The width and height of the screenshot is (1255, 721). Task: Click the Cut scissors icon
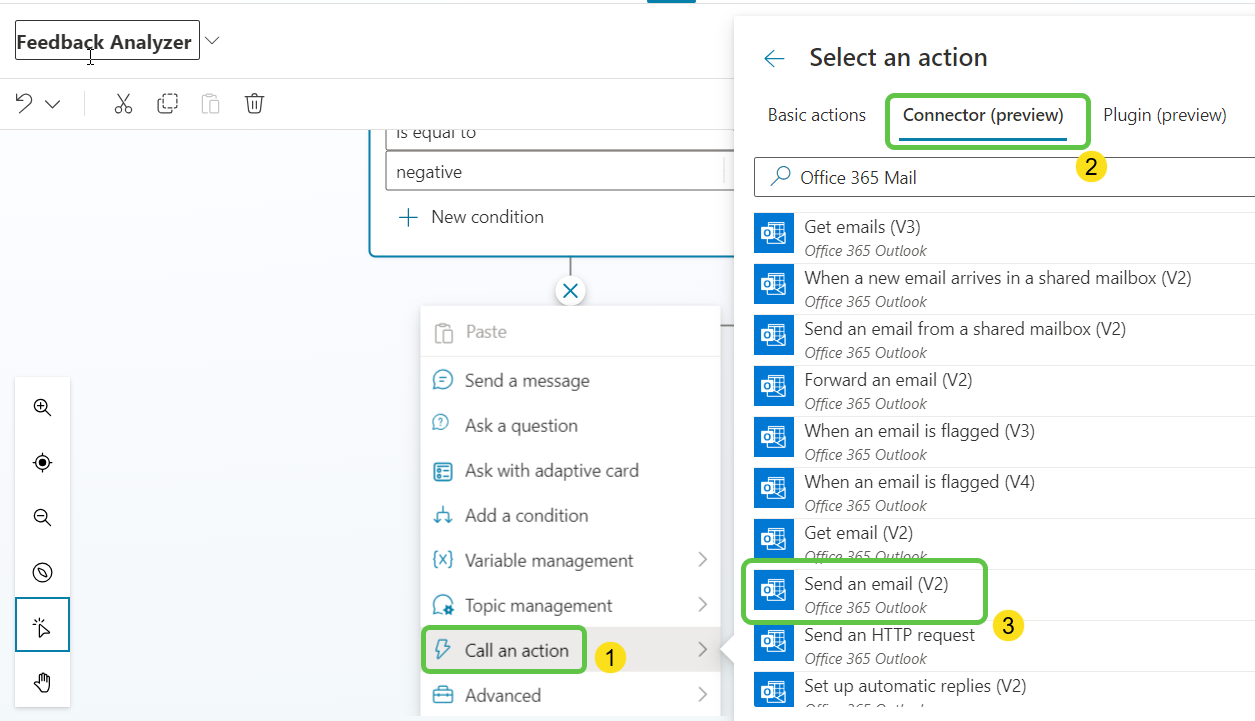click(123, 104)
